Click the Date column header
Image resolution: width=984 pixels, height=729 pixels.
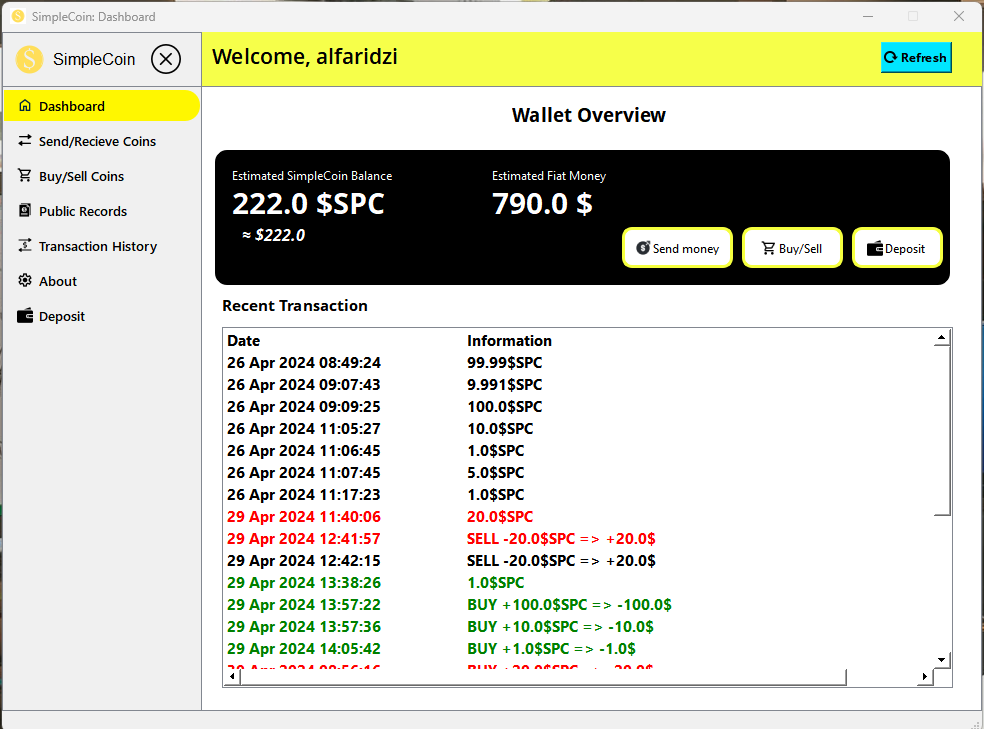(x=243, y=341)
